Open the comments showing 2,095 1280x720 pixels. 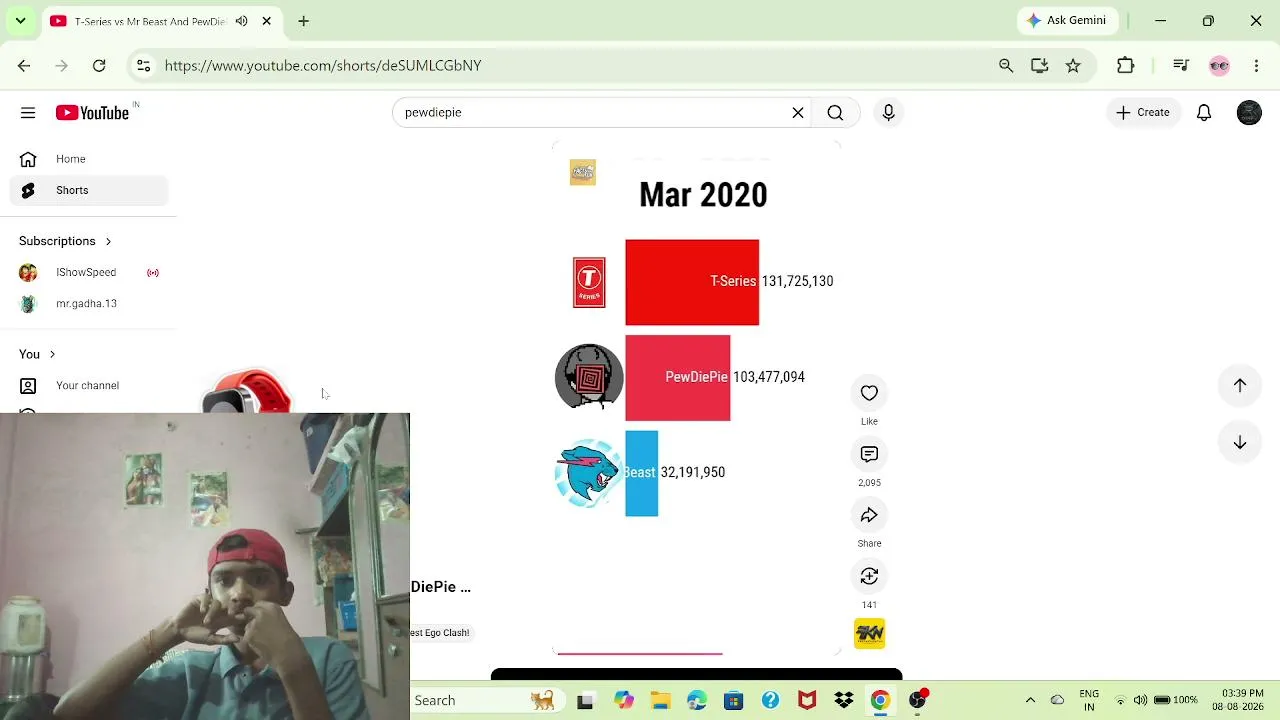point(869,455)
